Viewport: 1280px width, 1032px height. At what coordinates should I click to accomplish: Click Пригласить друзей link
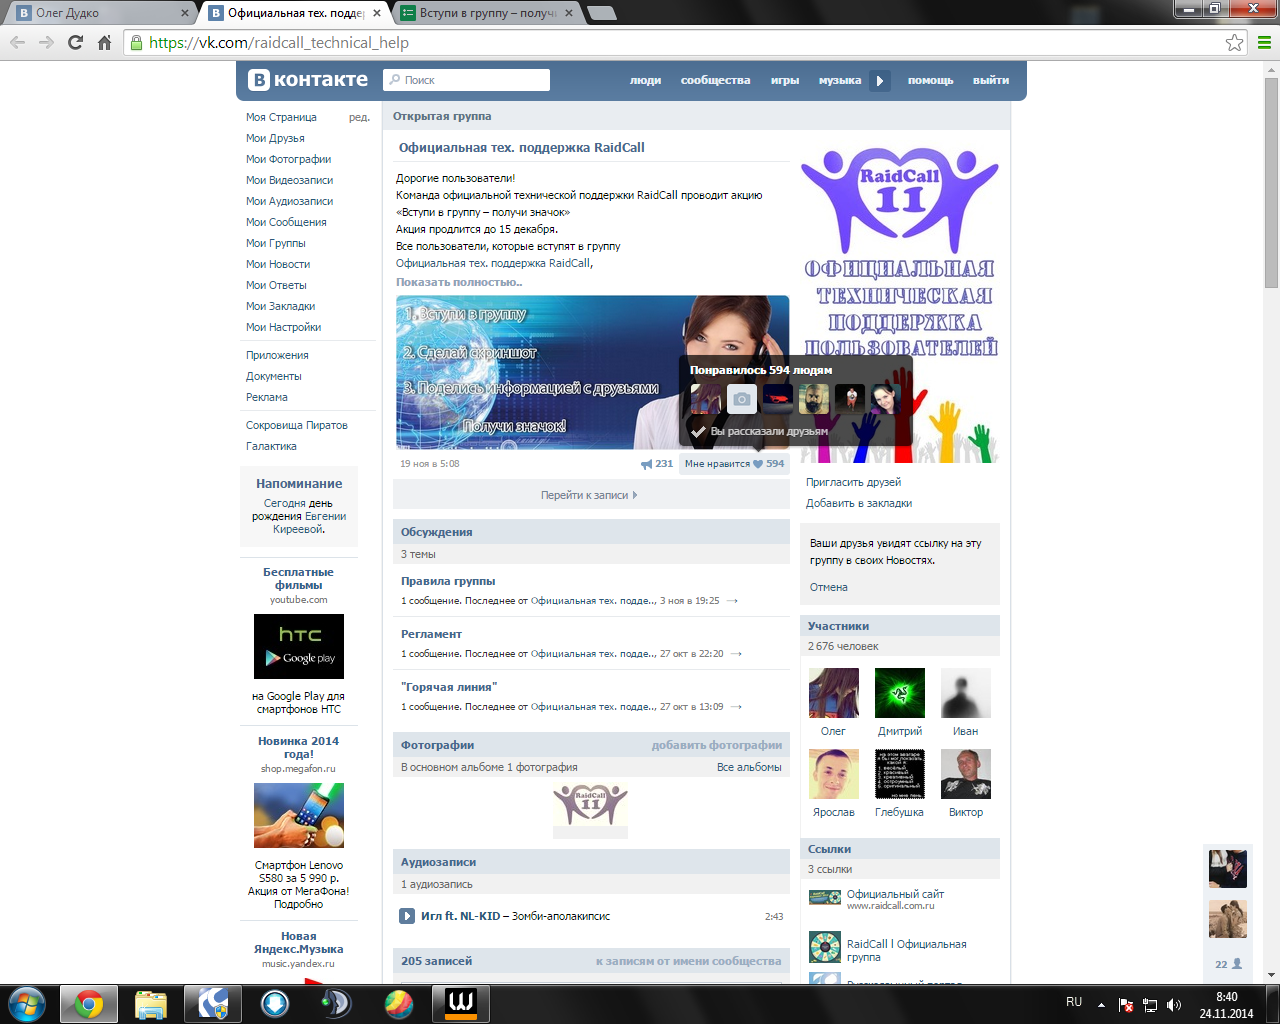853,482
